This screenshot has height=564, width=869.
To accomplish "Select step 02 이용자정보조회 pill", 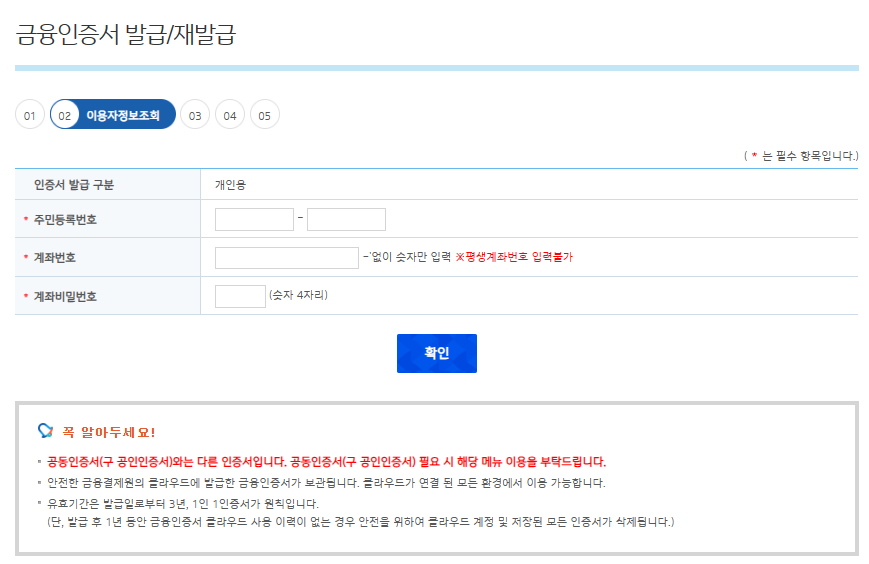I will point(113,115).
